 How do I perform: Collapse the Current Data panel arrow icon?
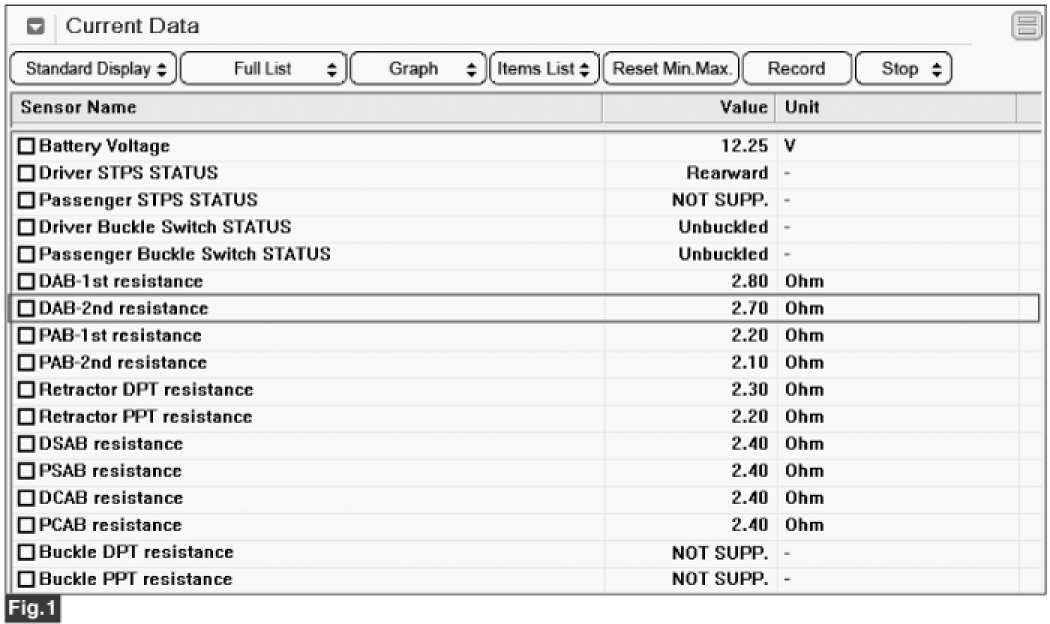(35, 27)
